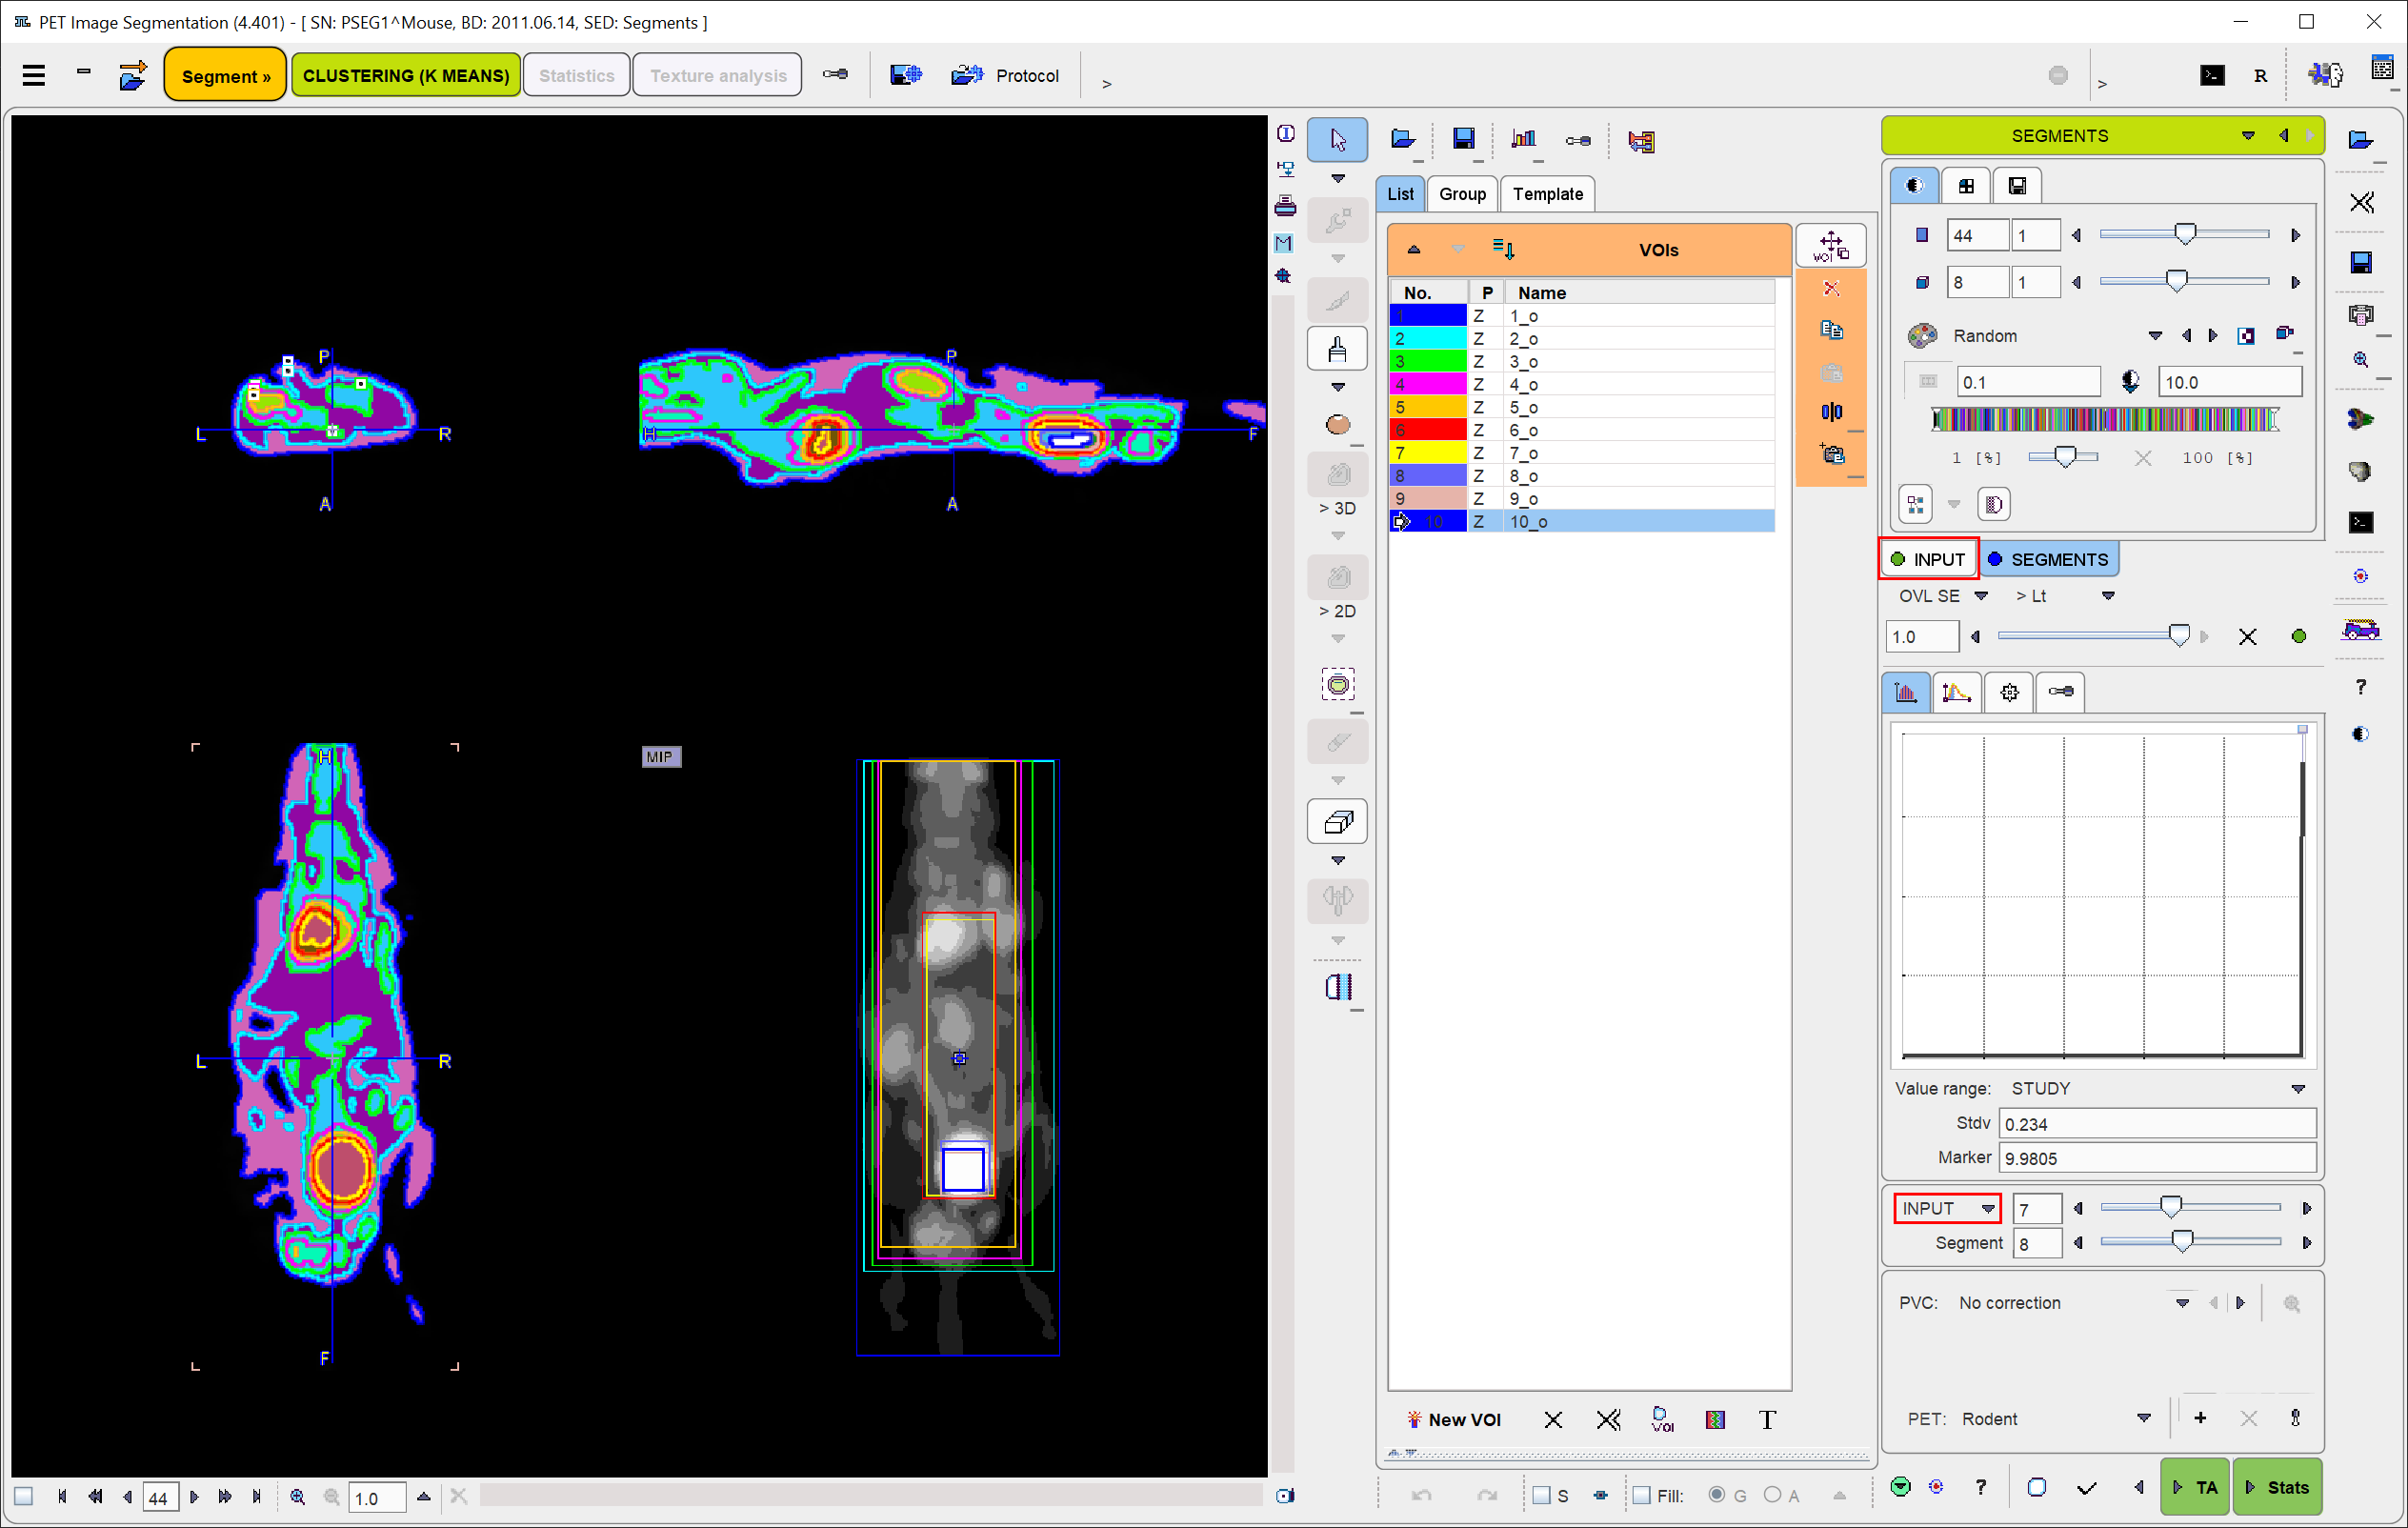Click the slice number field showing 44
Image resolution: width=2408 pixels, height=1528 pixels.
[160, 1497]
